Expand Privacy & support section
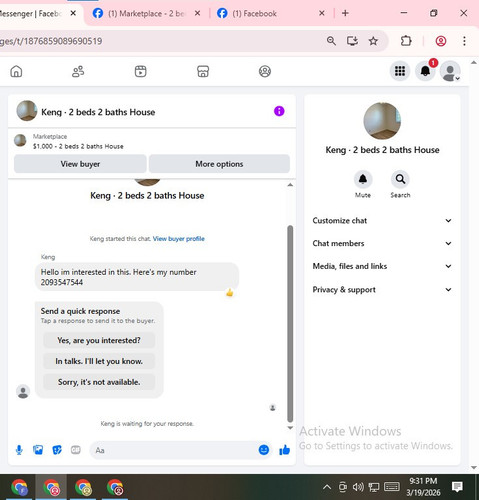The image size is (479, 500). (x=382, y=289)
